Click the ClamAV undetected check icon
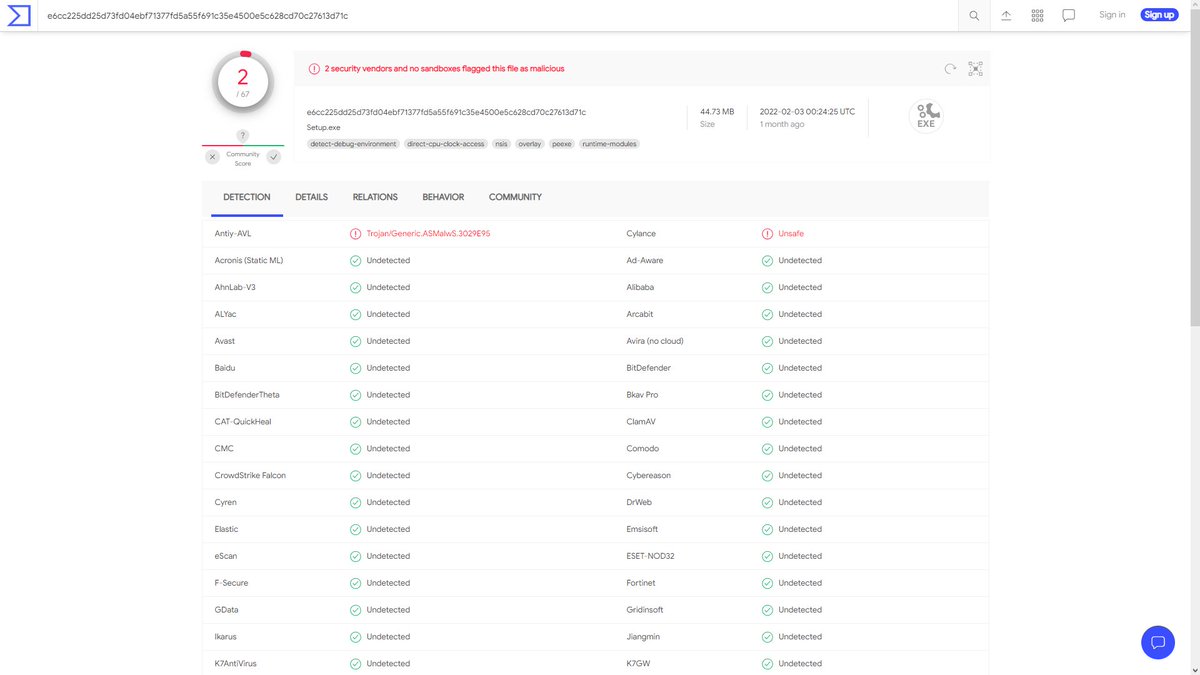The height and width of the screenshot is (675, 1200). tap(767, 422)
